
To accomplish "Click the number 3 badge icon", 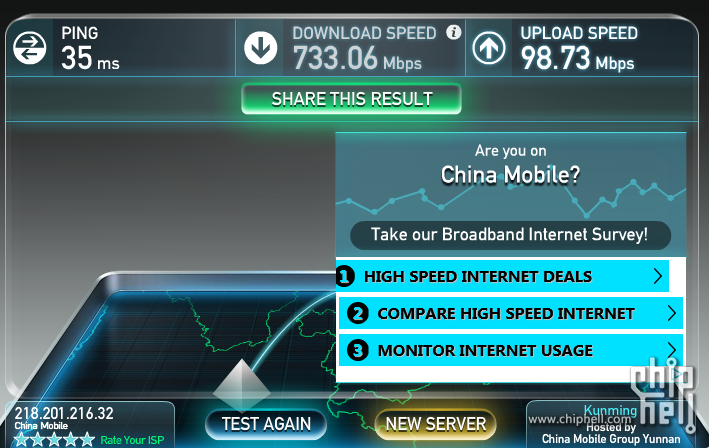I will (x=358, y=350).
